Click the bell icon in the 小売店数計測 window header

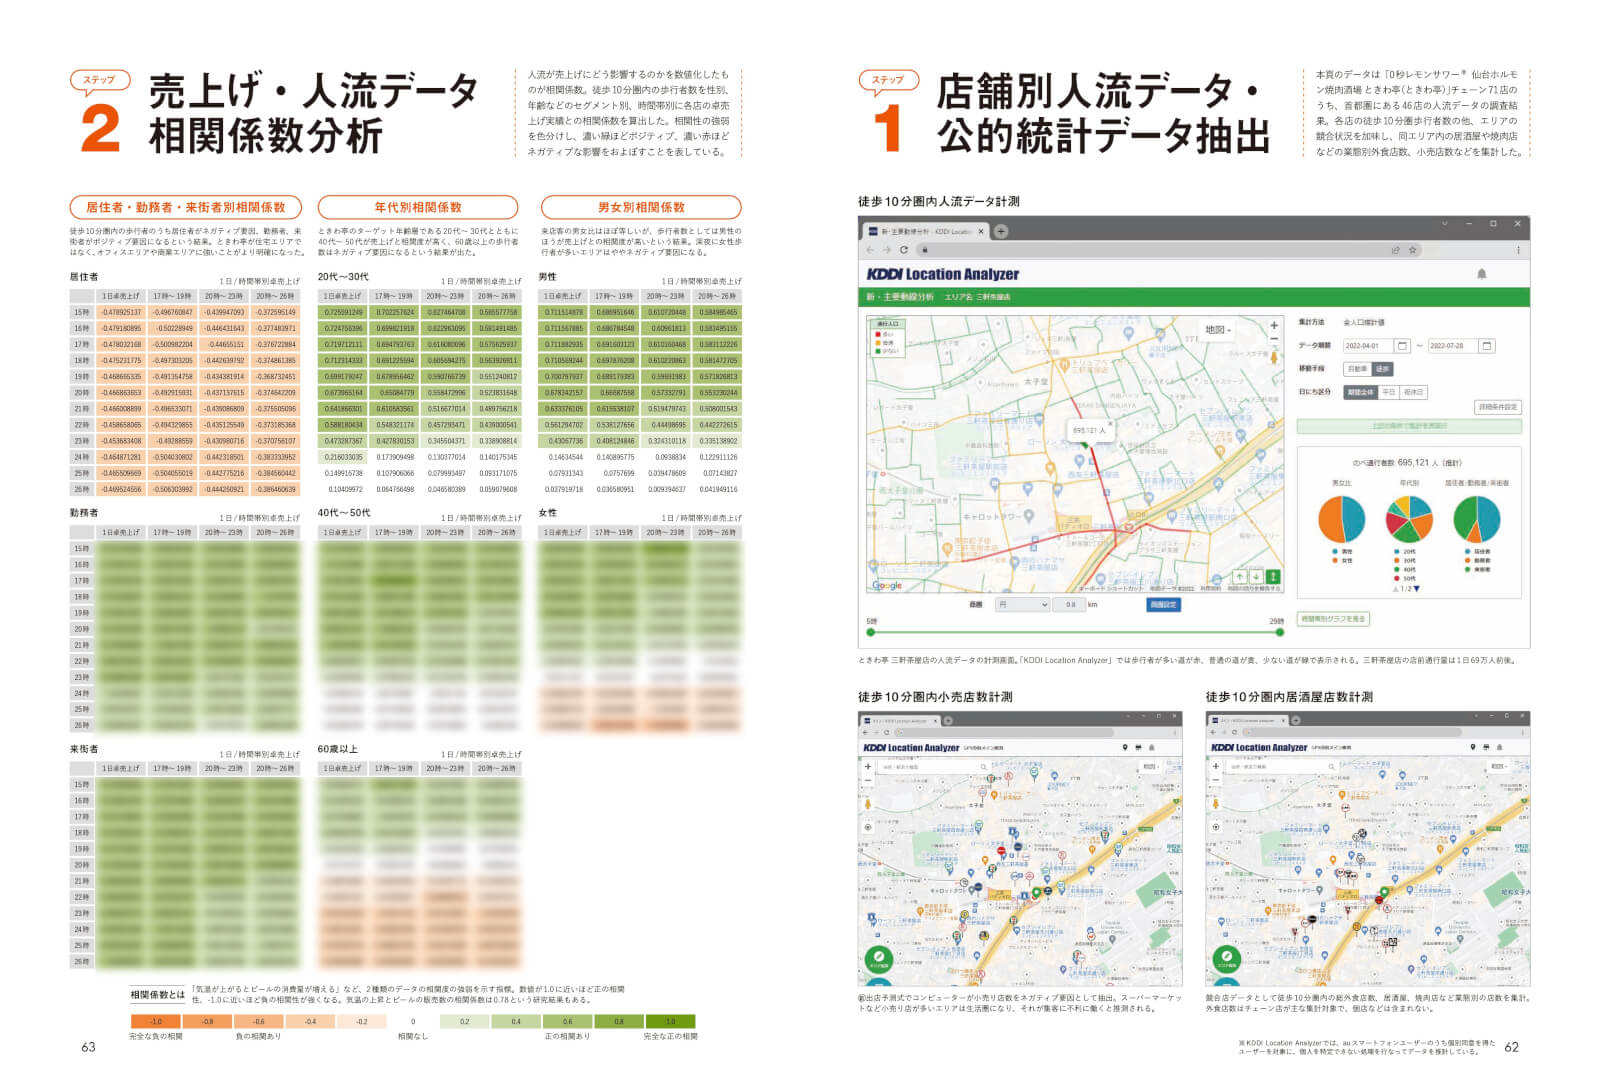click(x=1151, y=747)
